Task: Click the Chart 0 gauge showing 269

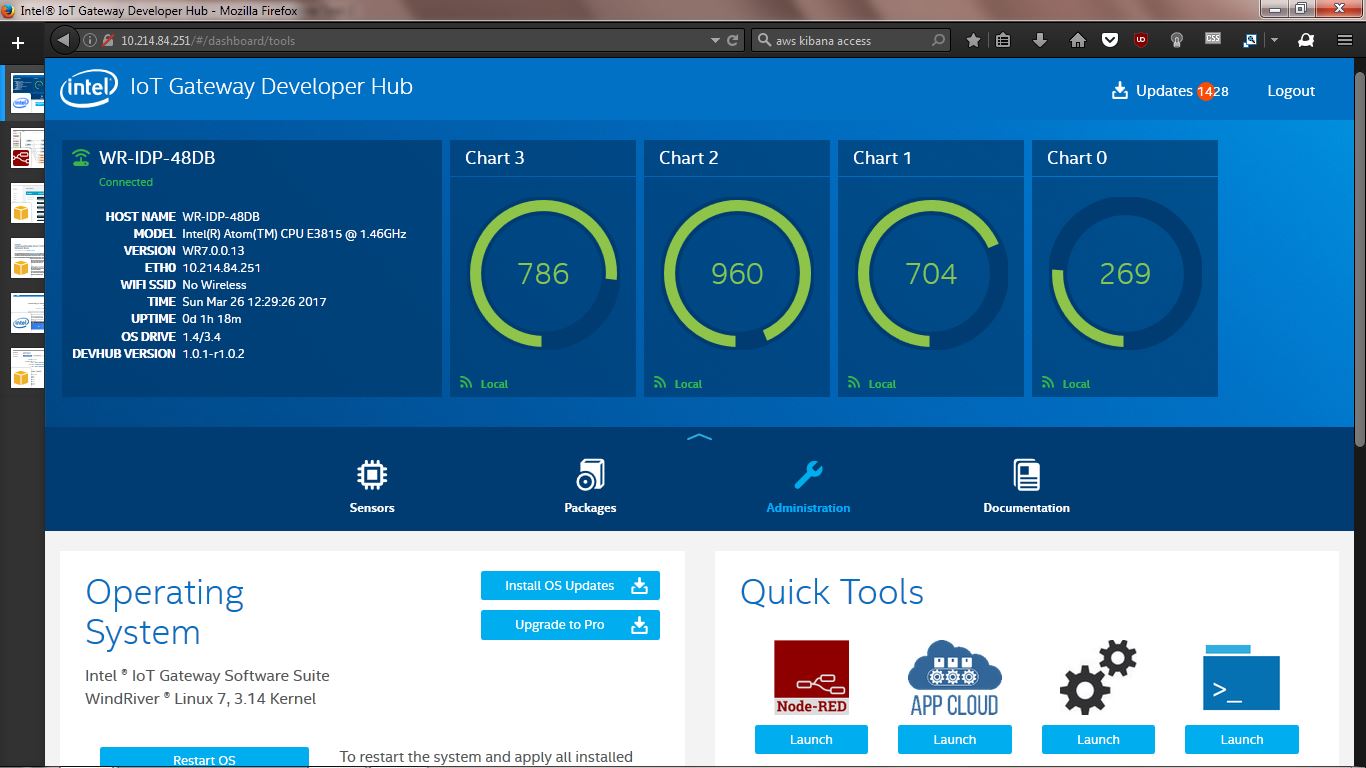Action: click(1125, 274)
